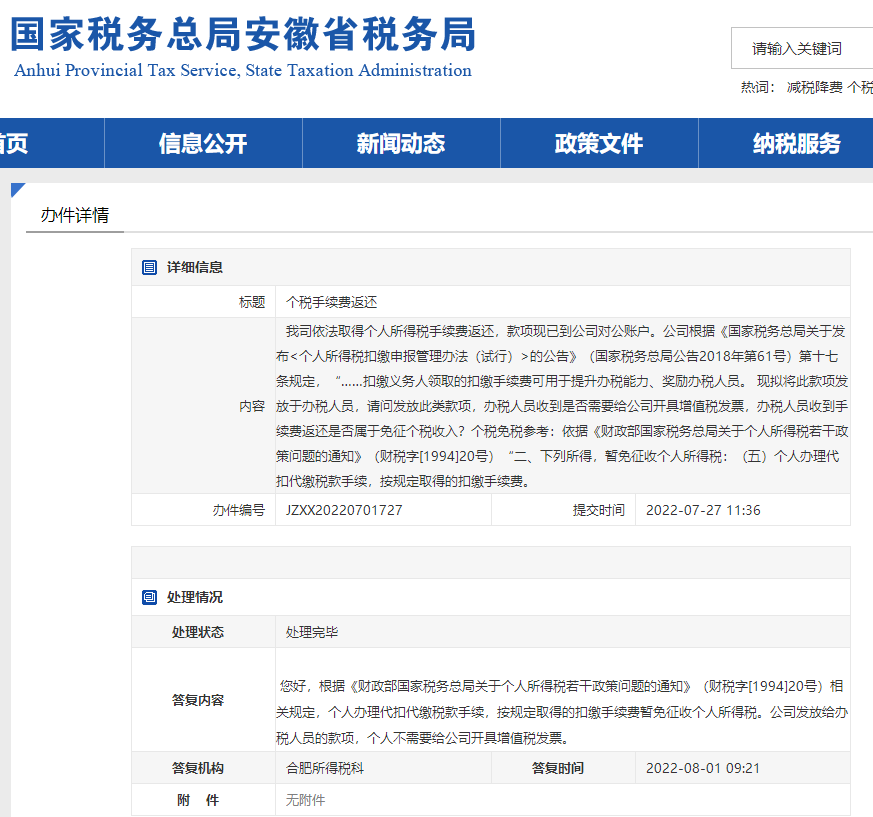Go to 新闻动态 in the navigation bar
Screen dimensions: 873x817
click(x=401, y=143)
